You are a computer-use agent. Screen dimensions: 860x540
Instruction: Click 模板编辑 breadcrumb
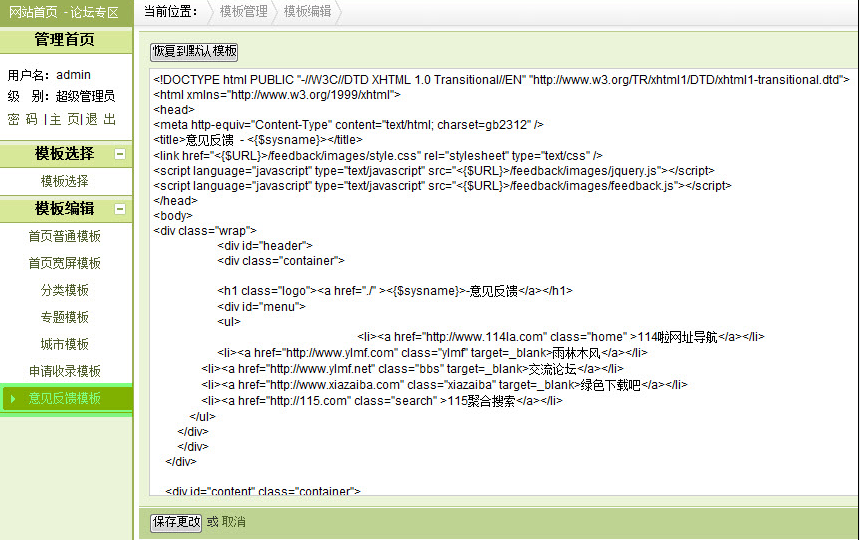307,11
